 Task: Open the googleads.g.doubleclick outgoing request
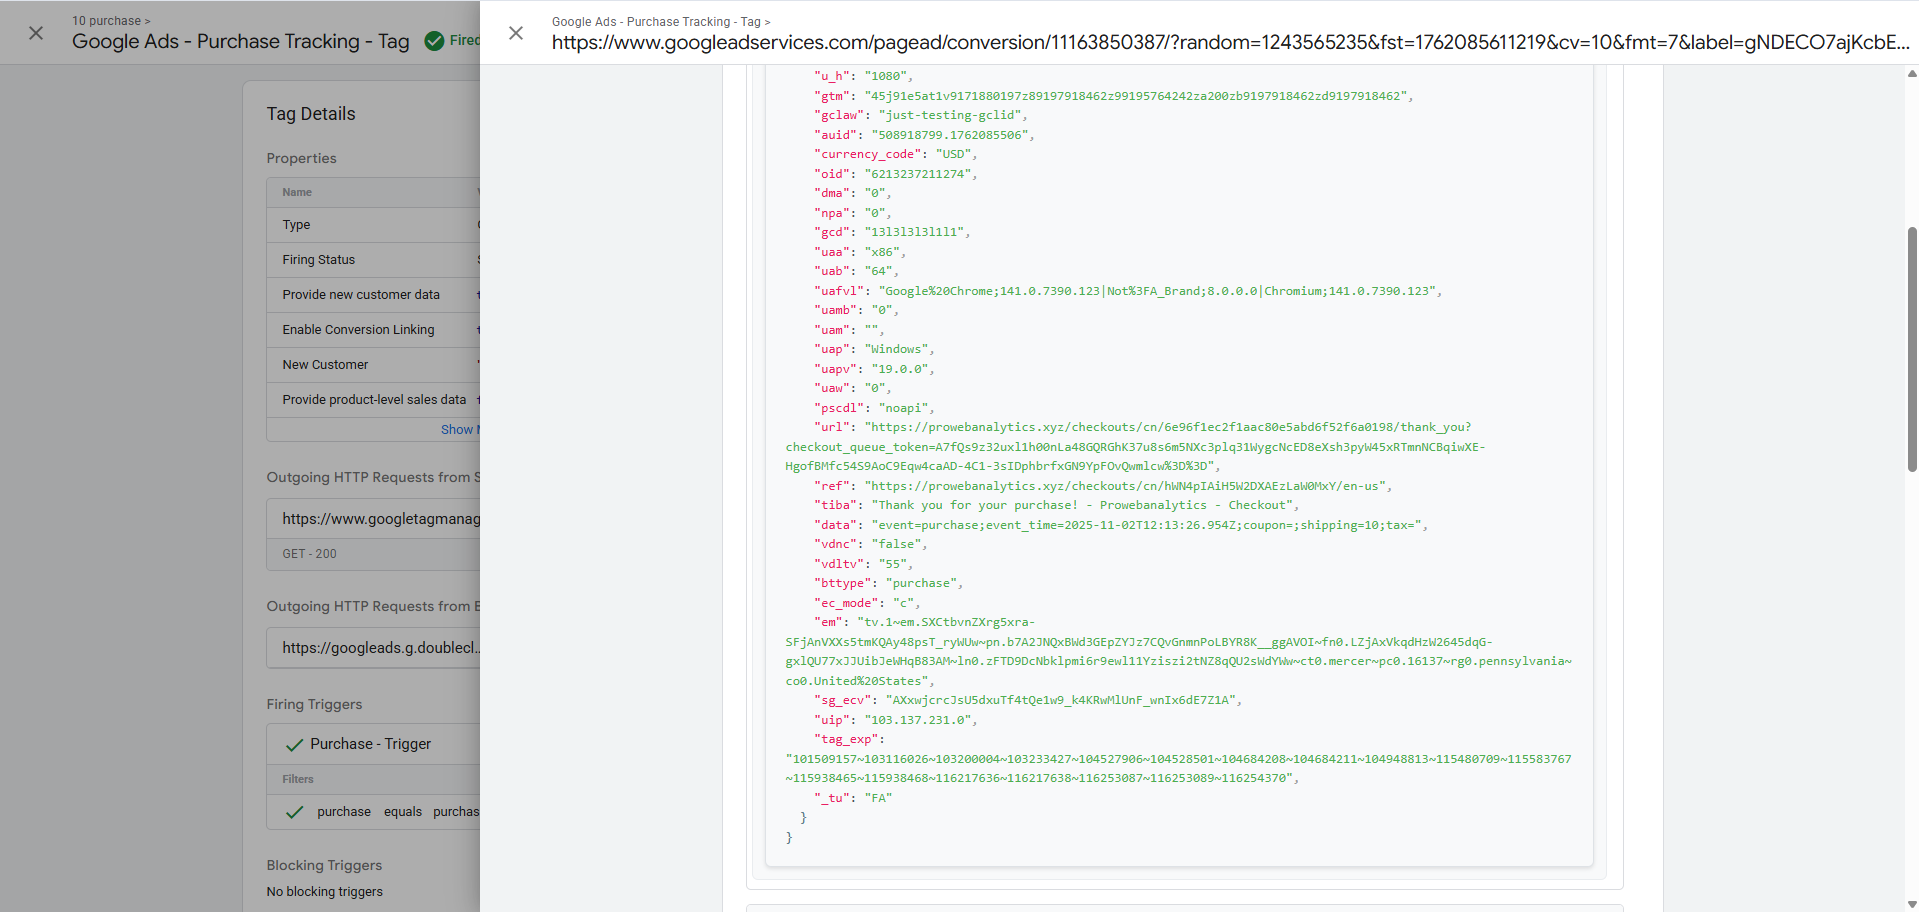[x=380, y=648]
